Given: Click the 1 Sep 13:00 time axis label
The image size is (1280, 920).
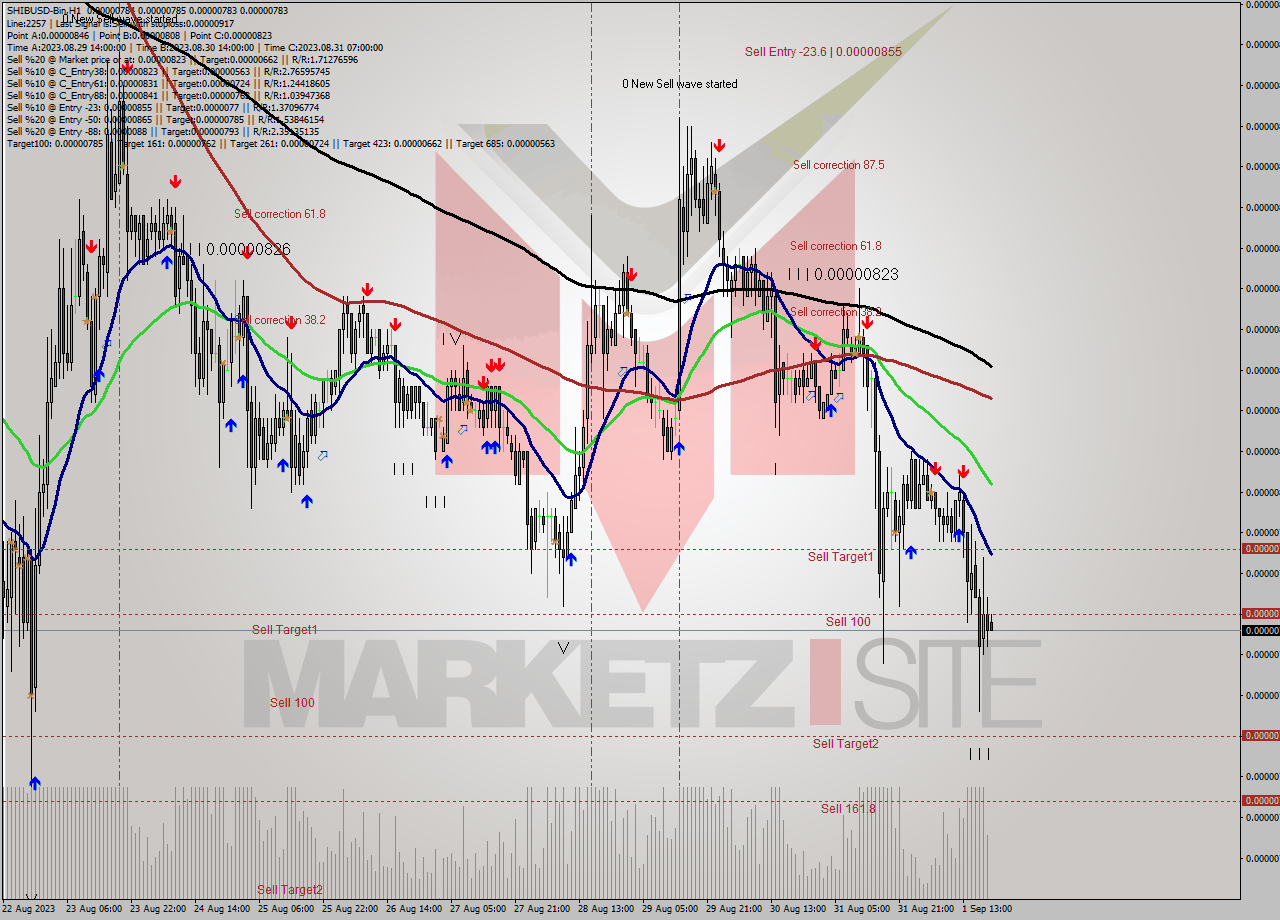Looking at the screenshot, I should 988,909.
